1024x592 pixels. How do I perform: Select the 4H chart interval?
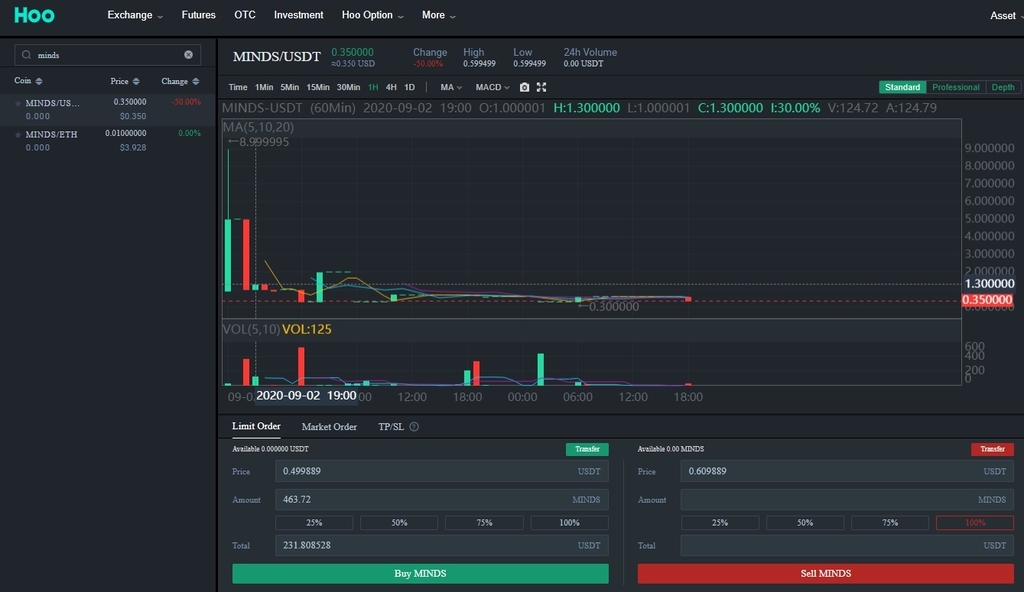[391, 88]
